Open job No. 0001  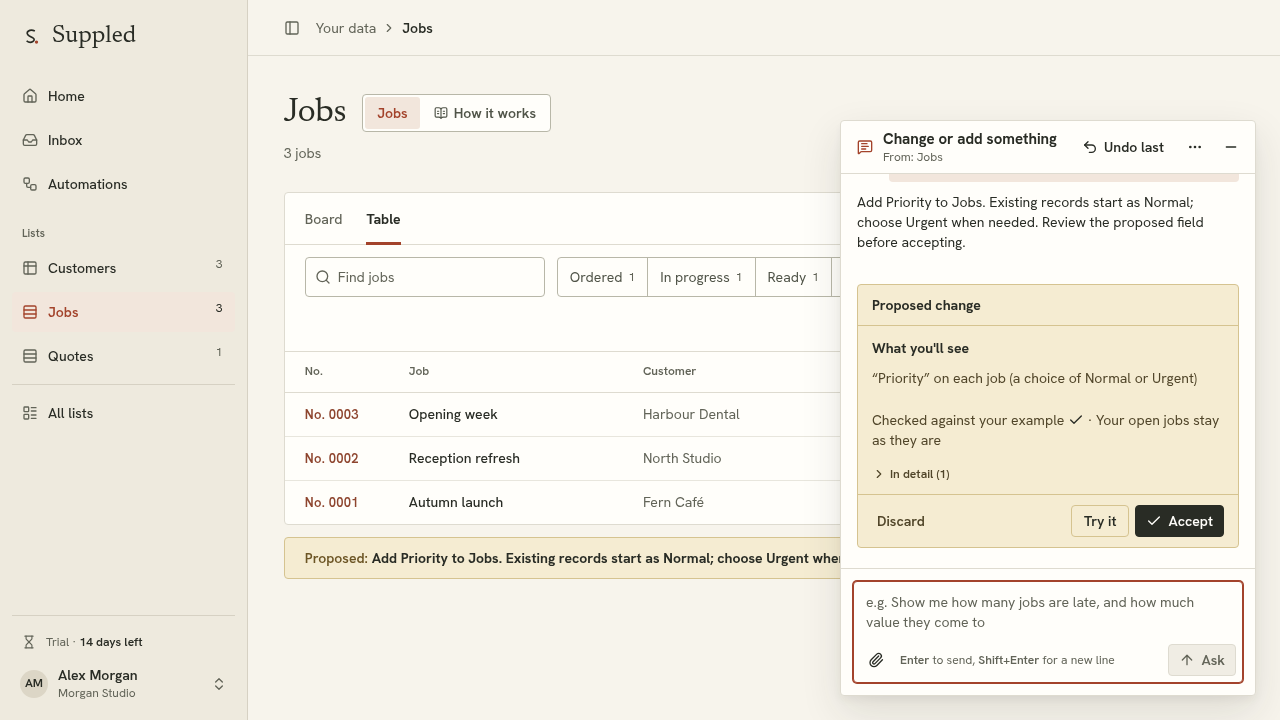point(332,502)
